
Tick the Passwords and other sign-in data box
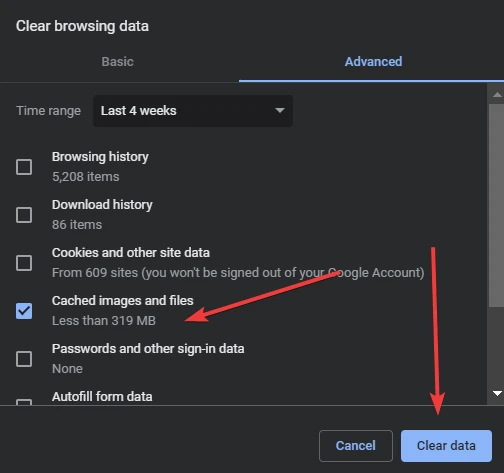pyautogui.click(x=24, y=359)
